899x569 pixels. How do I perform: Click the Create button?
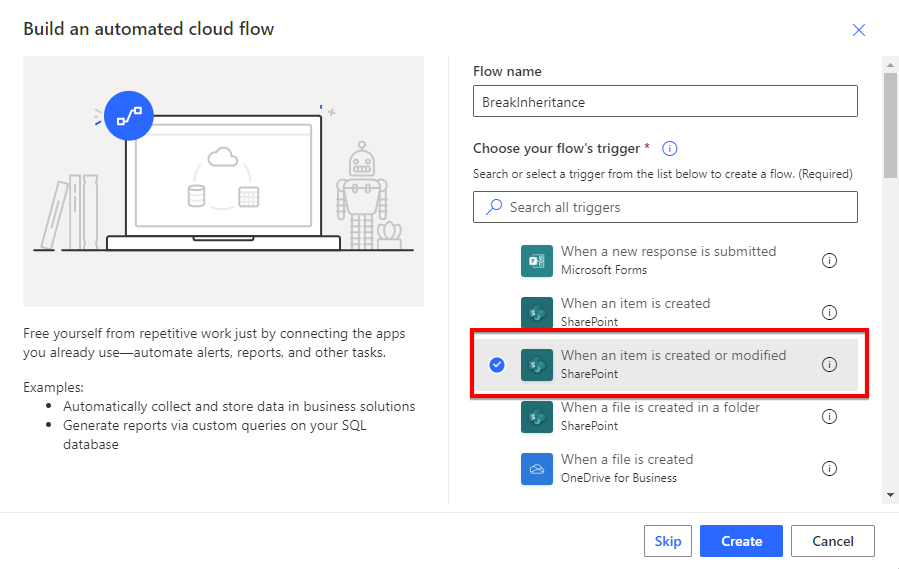point(741,541)
